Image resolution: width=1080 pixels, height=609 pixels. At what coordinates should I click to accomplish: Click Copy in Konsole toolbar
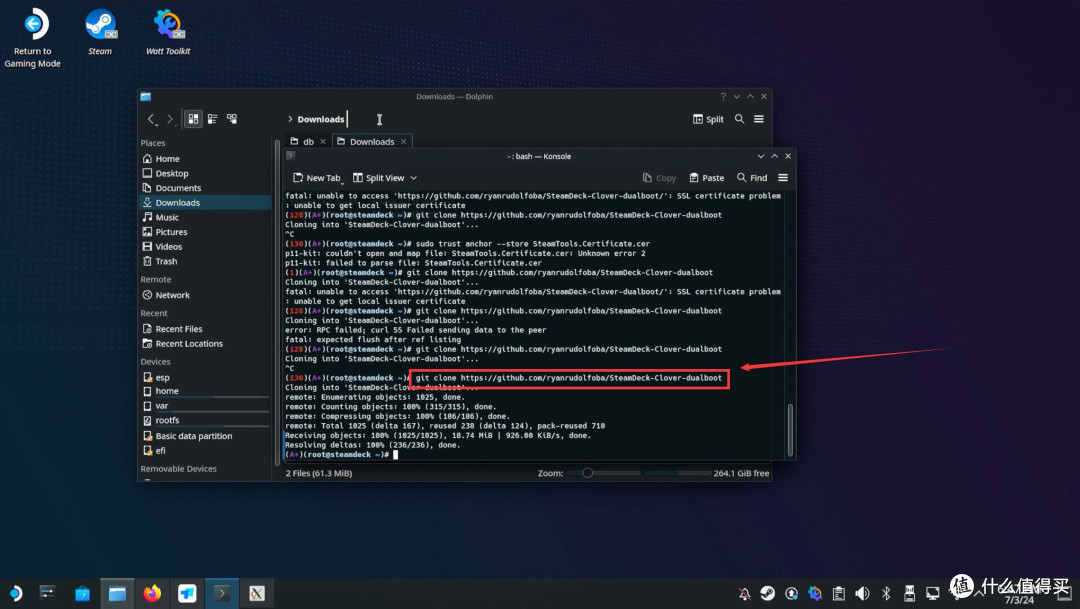point(659,178)
